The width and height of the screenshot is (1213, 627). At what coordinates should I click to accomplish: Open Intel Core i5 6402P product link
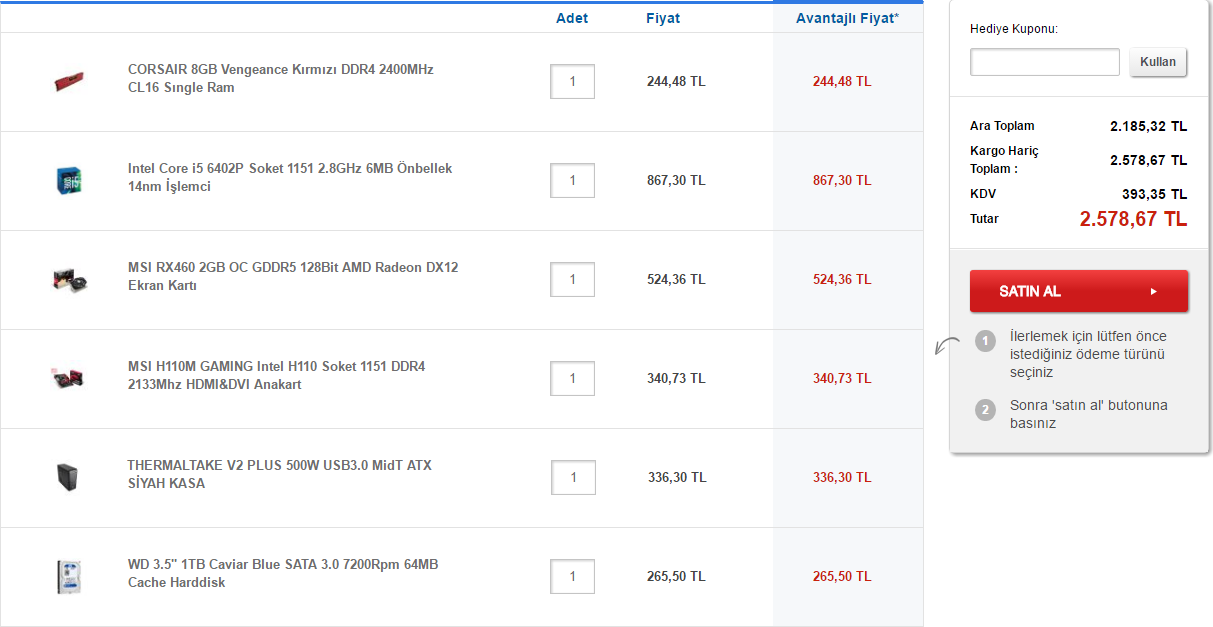pyautogui.click(x=289, y=177)
